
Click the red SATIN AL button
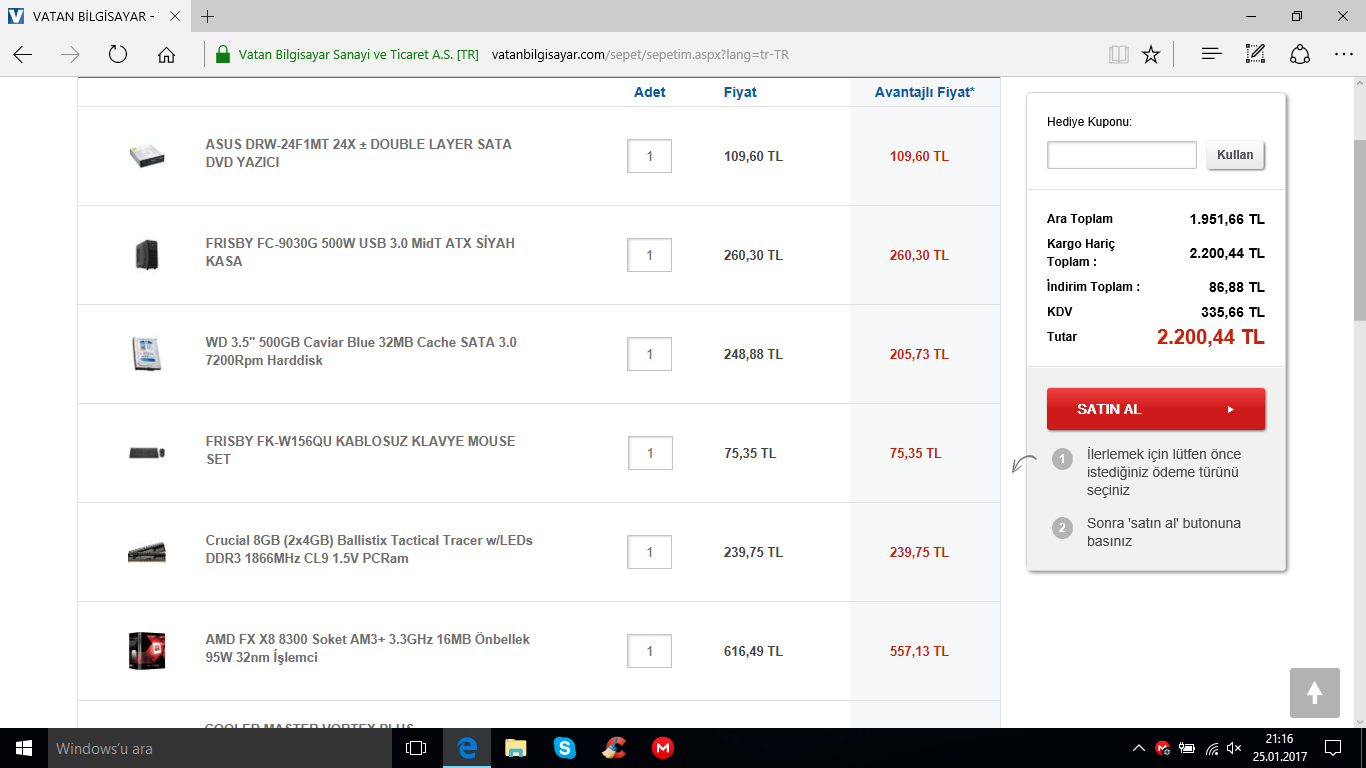click(1156, 409)
